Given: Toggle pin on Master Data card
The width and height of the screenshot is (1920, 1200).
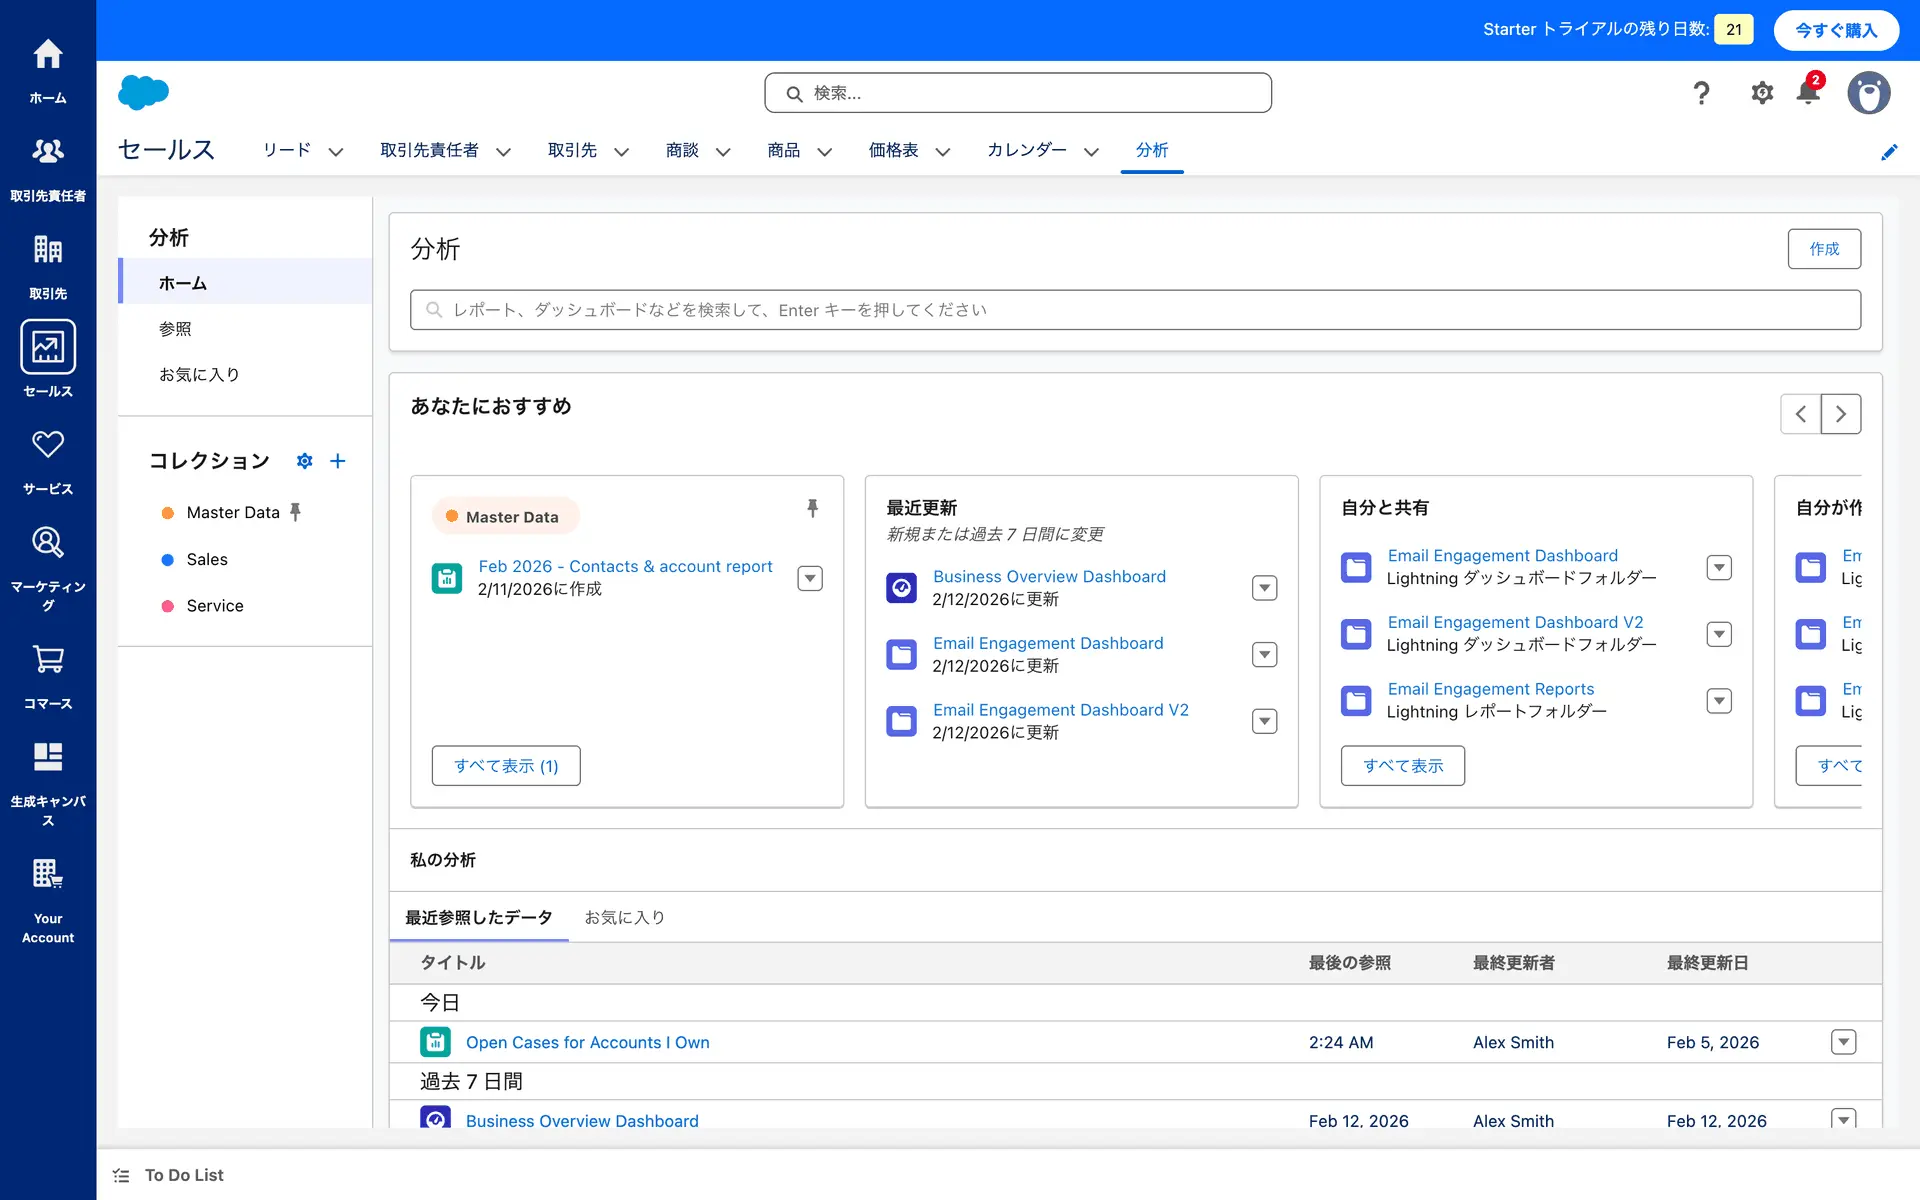Looking at the screenshot, I should (812, 509).
